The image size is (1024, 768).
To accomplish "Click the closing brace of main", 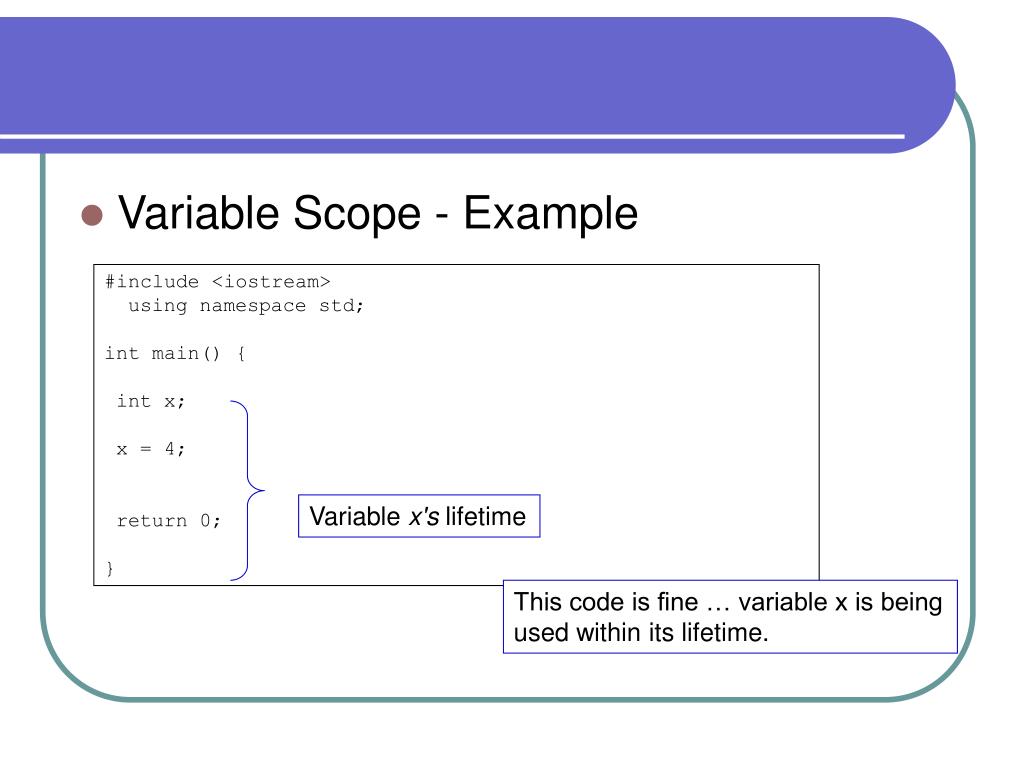I will click(x=110, y=568).
